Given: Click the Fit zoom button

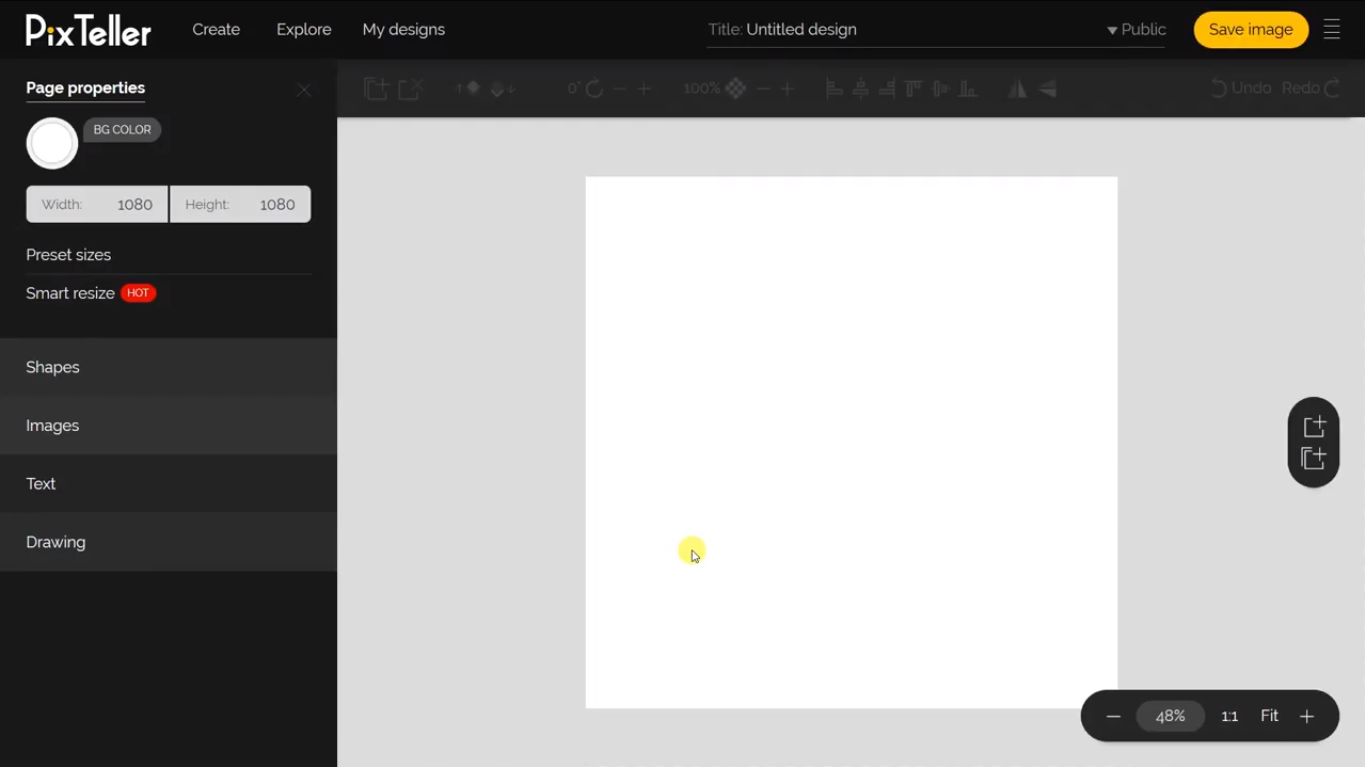Looking at the screenshot, I should click(x=1269, y=716).
